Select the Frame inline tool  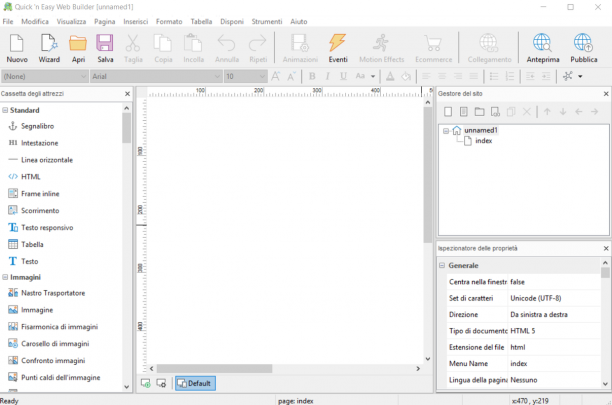click(34, 194)
